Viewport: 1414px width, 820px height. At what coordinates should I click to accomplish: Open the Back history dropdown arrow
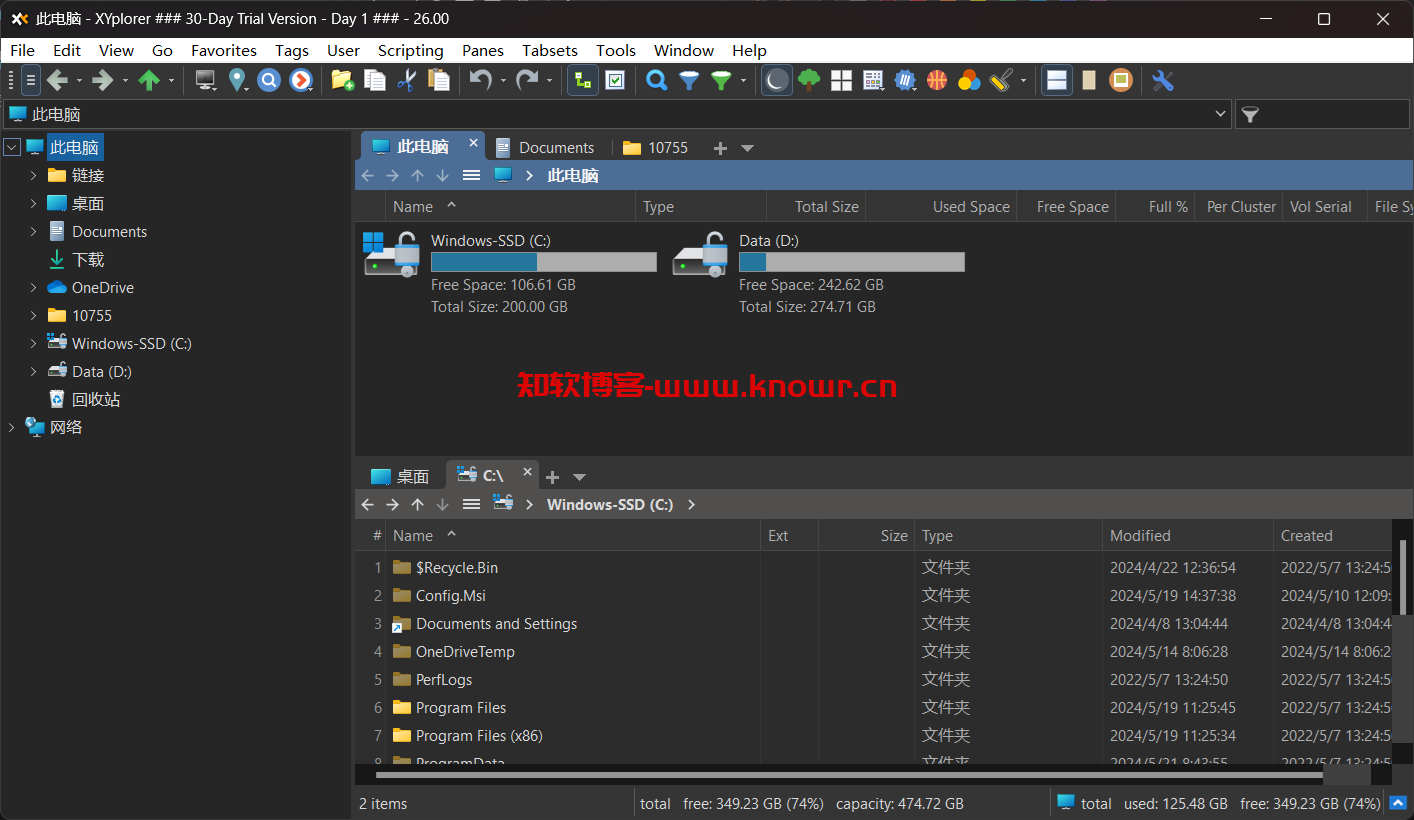tap(79, 81)
